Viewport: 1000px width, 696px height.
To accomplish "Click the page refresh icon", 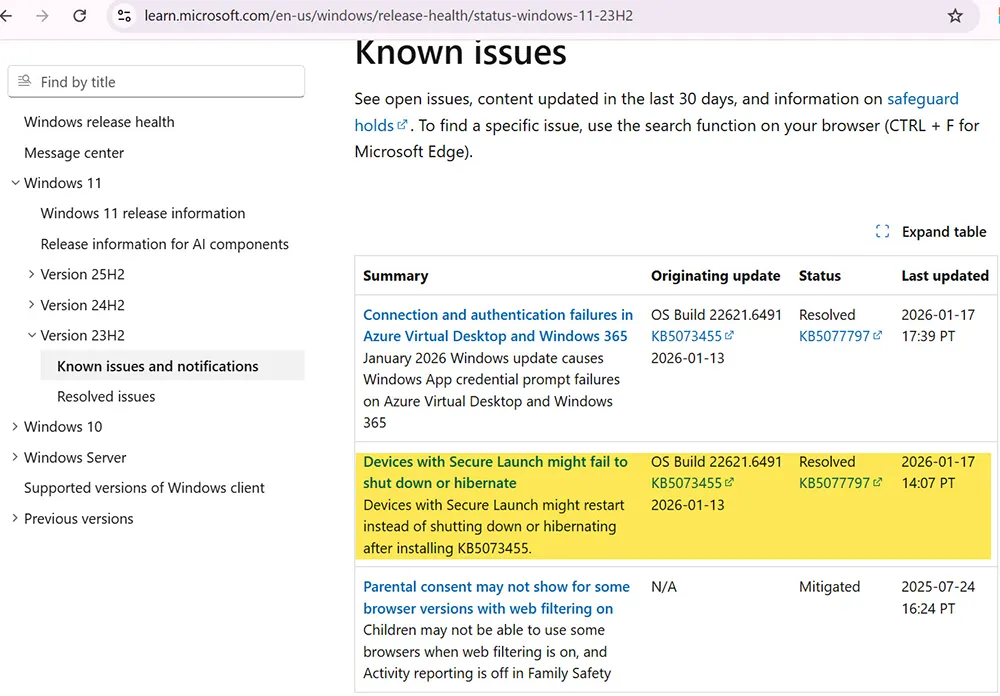I will 80,16.
